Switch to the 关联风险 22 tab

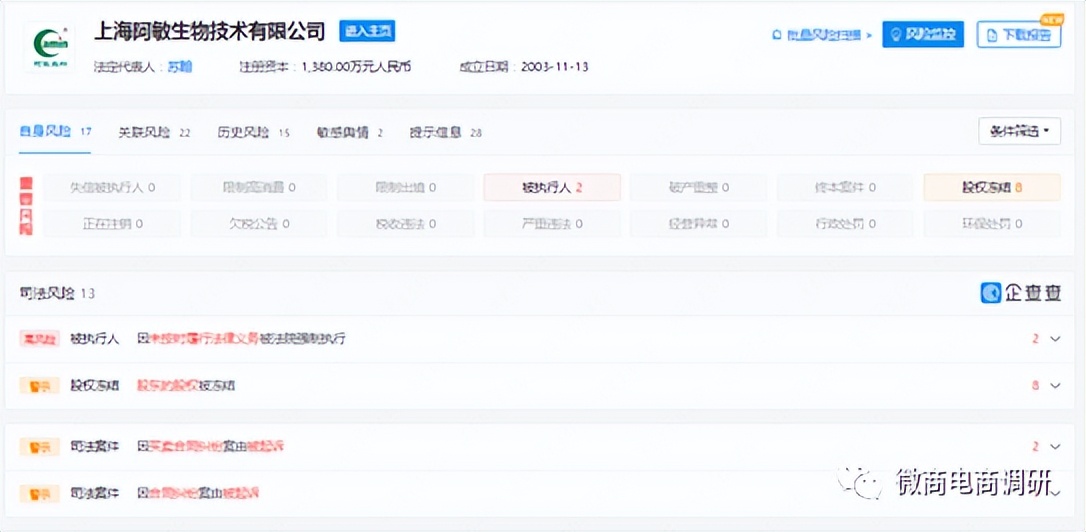154,132
